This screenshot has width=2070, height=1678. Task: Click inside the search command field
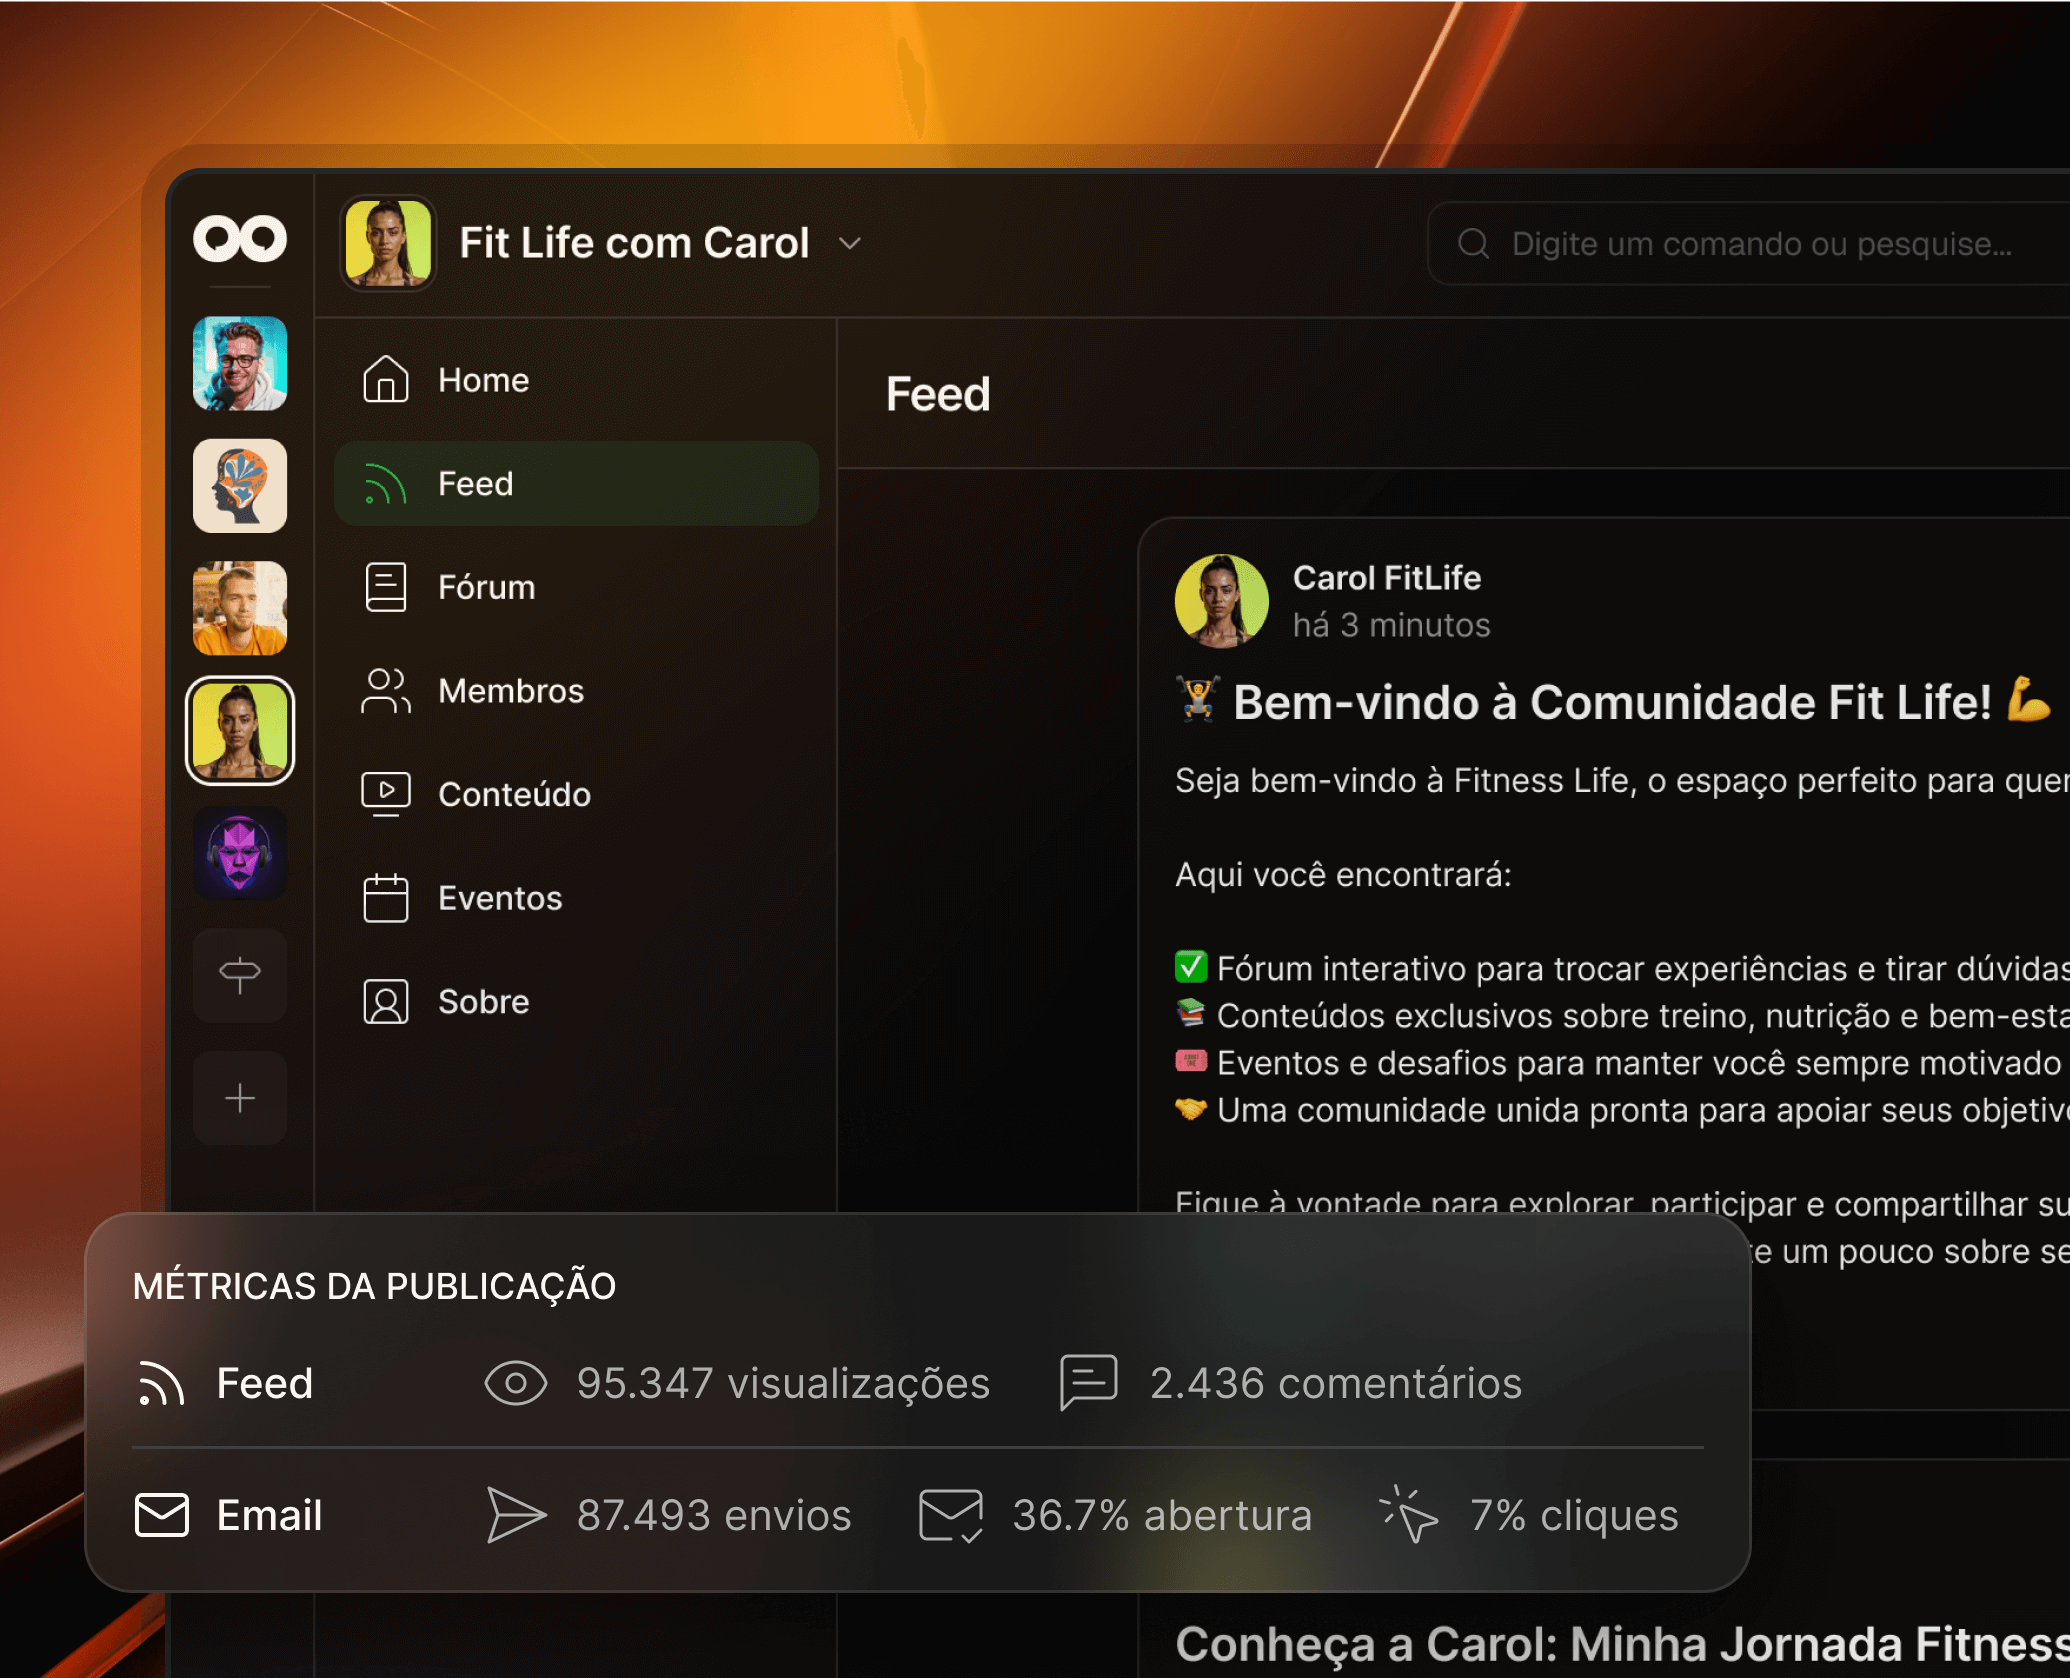click(1750, 242)
